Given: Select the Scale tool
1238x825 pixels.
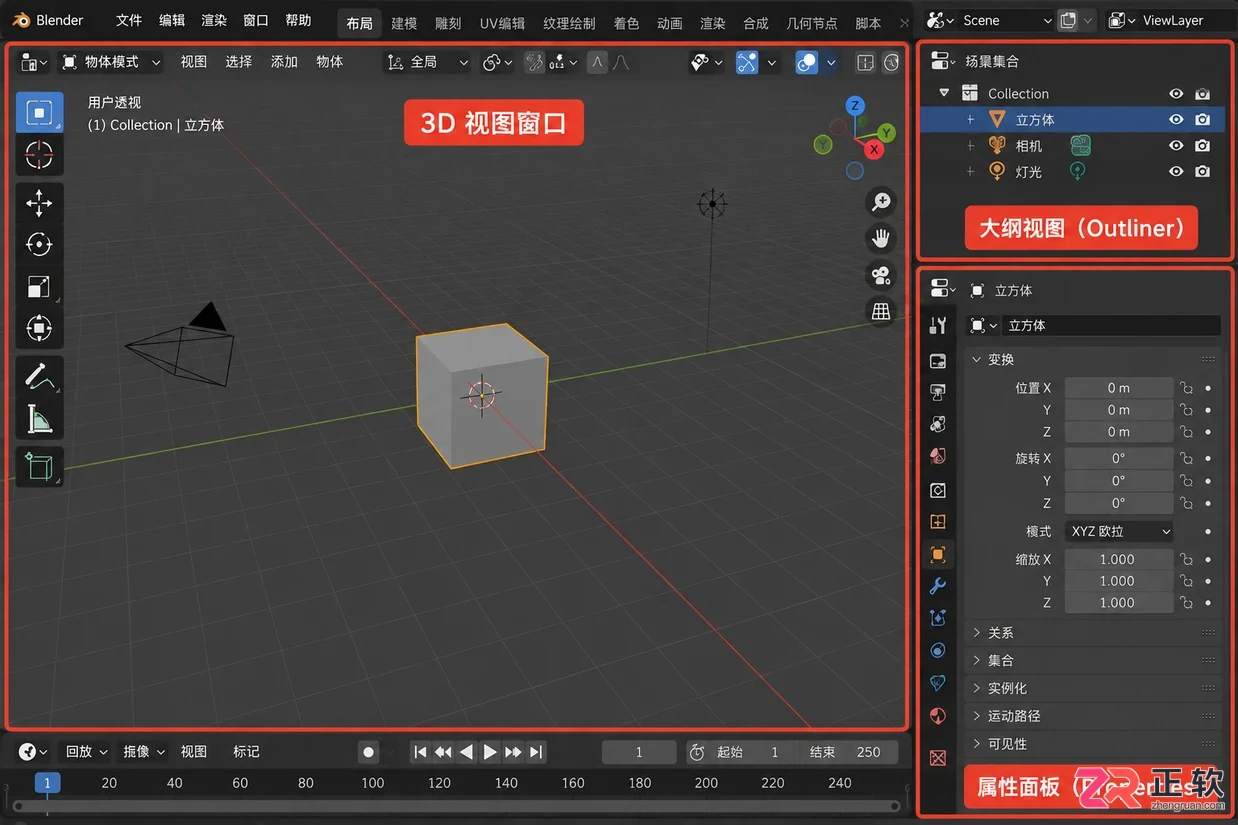Looking at the screenshot, I should (39, 287).
